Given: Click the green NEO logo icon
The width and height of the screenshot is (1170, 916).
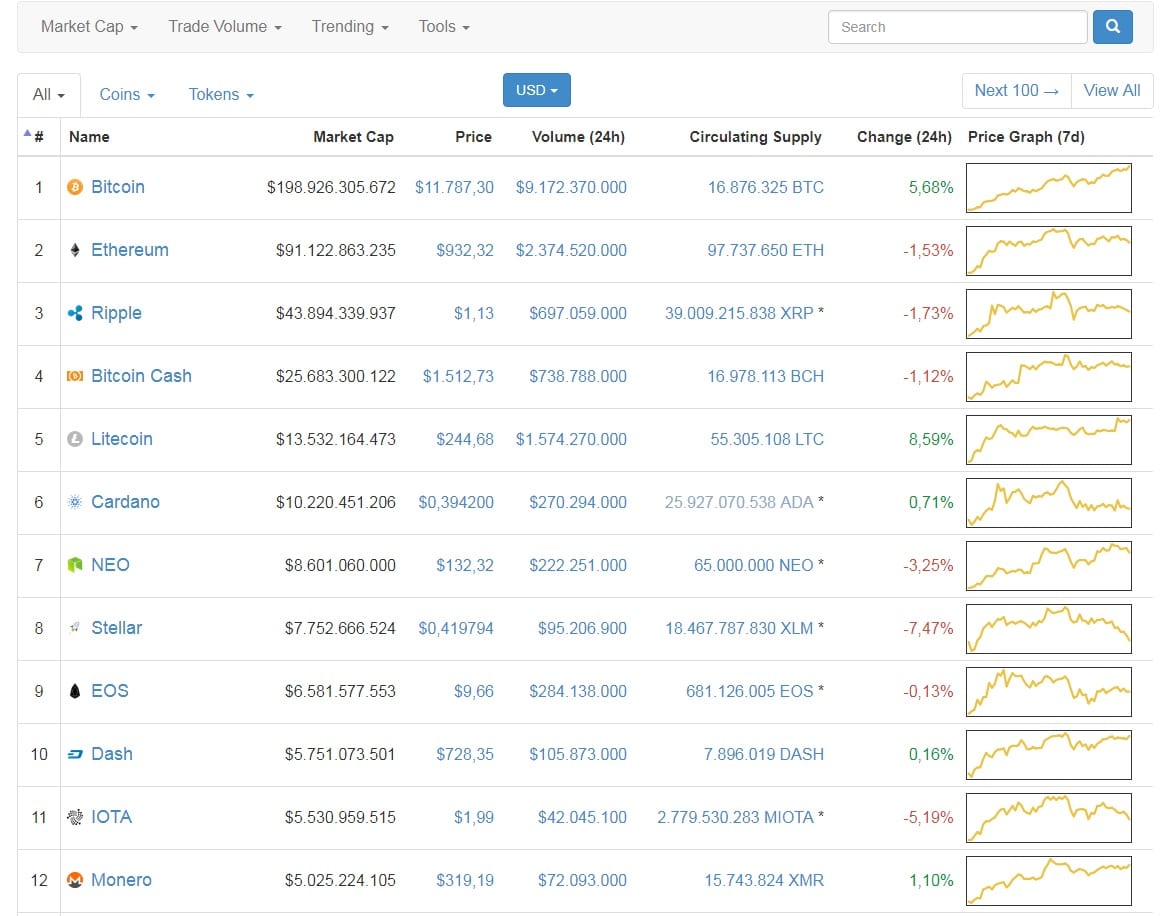Looking at the screenshot, I should (75, 565).
